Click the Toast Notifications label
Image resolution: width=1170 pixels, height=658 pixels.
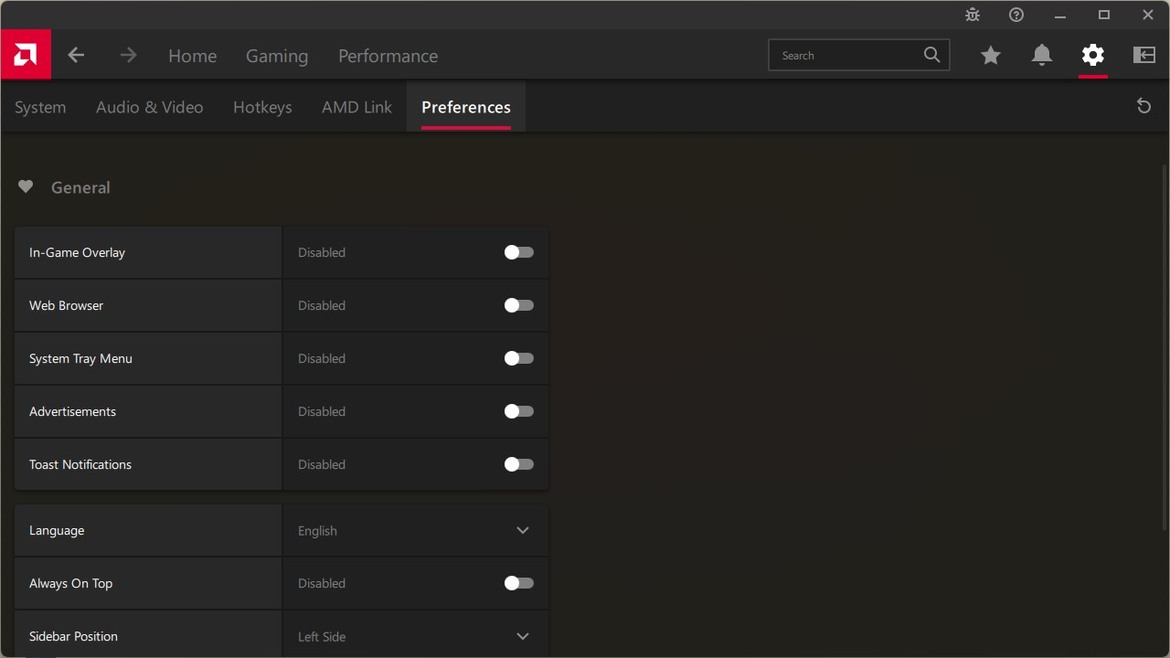pyautogui.click(x=80, y=464)
